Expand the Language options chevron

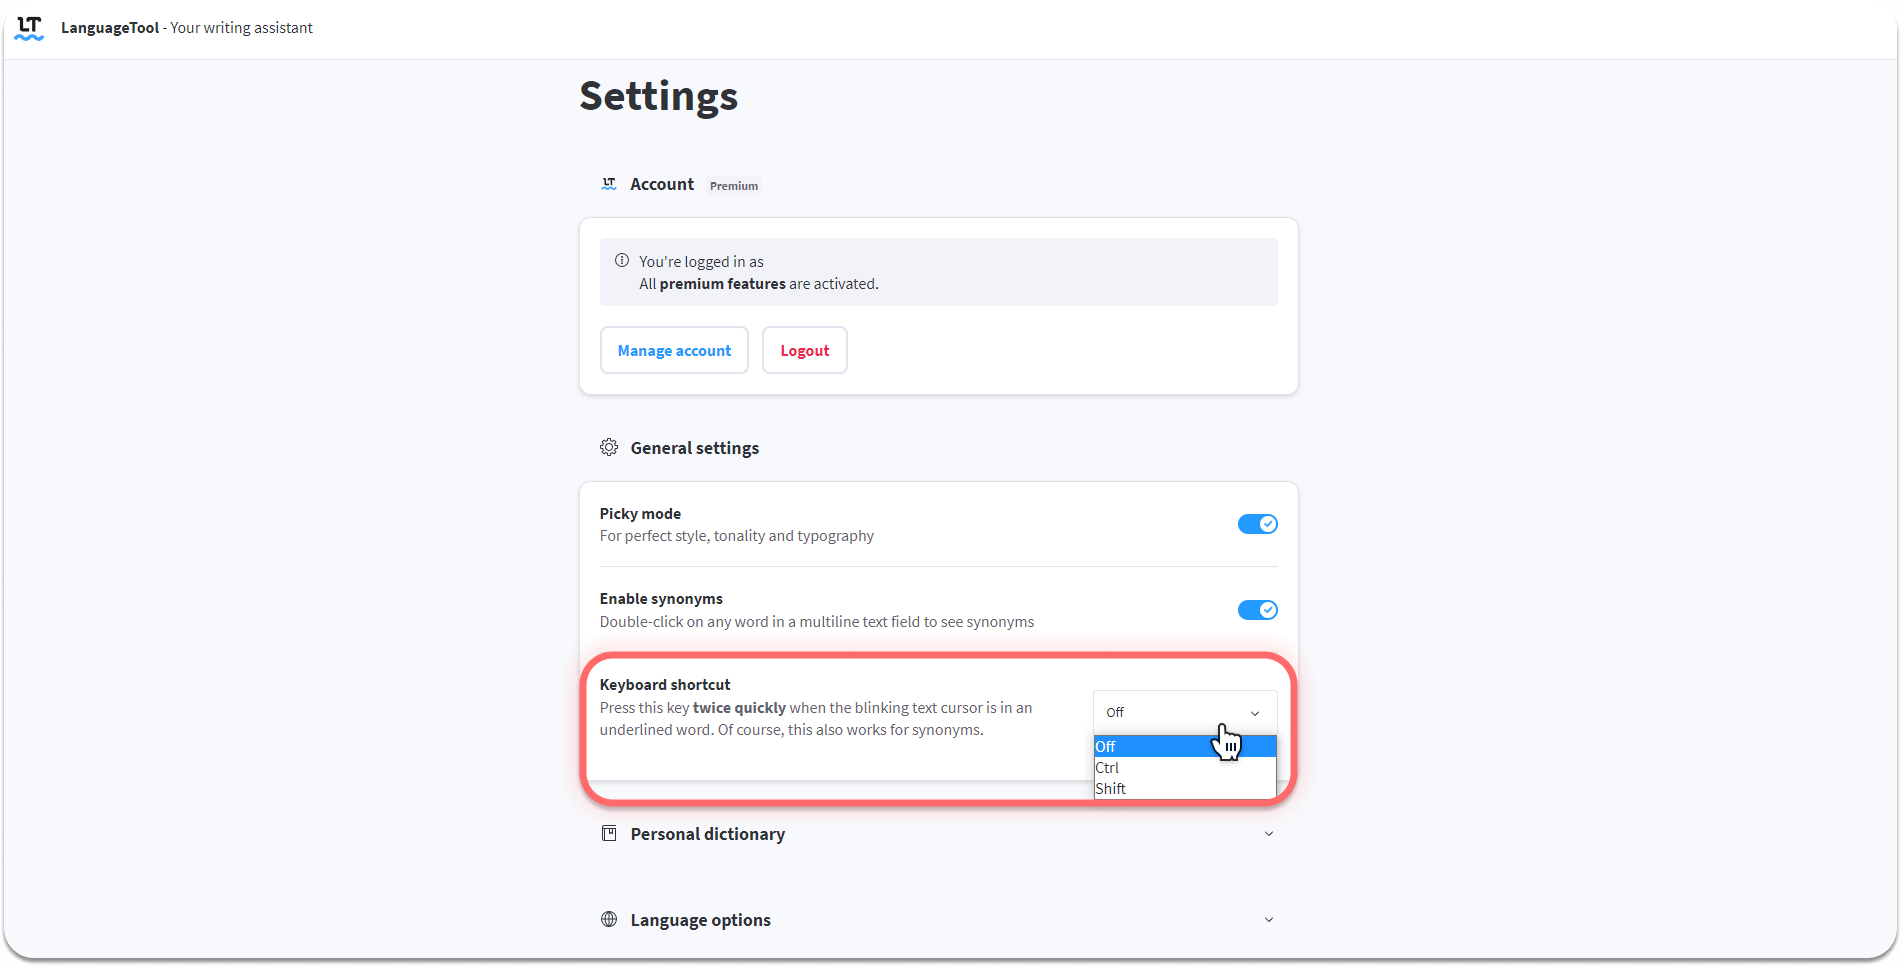tap(1269, 920)
